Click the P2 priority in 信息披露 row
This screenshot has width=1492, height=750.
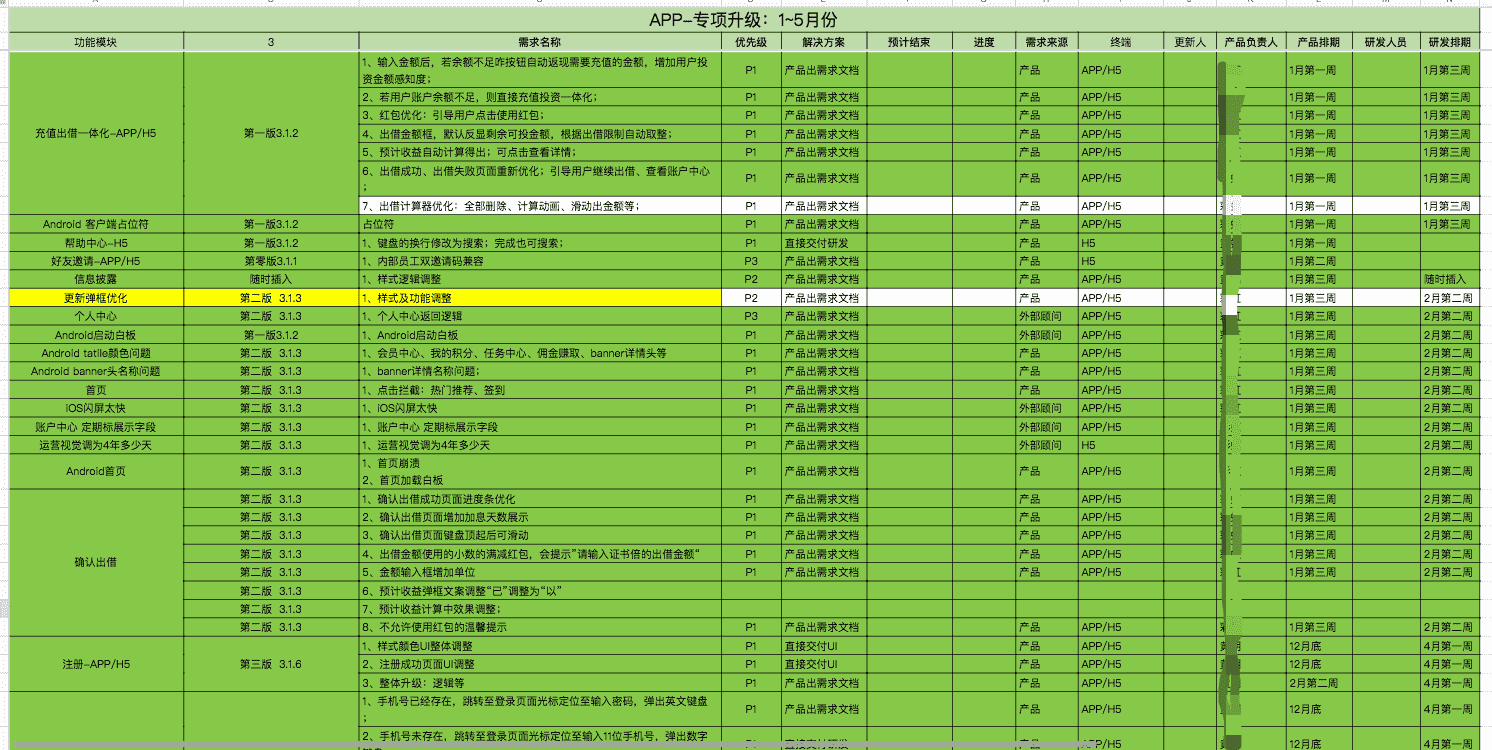pyautogui.click(x=751, y=279)
